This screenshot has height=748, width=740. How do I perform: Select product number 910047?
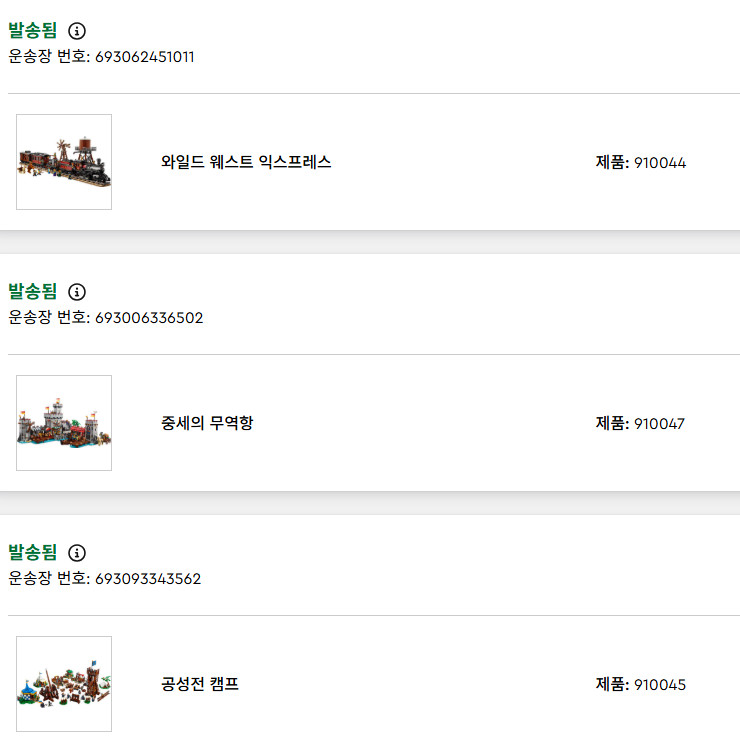[x=660, y=424]
